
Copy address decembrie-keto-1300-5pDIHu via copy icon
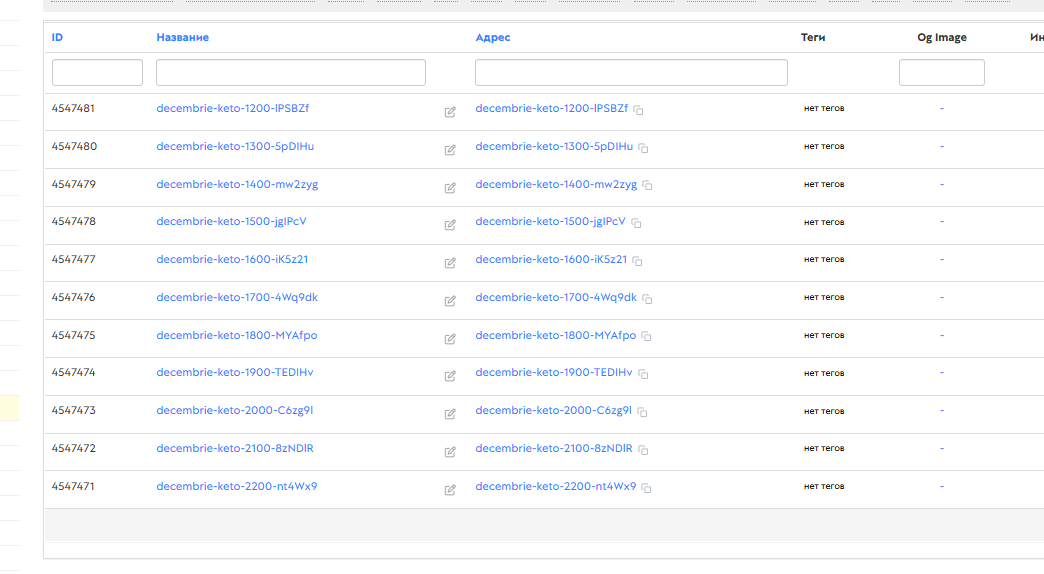tap(644, 148)
